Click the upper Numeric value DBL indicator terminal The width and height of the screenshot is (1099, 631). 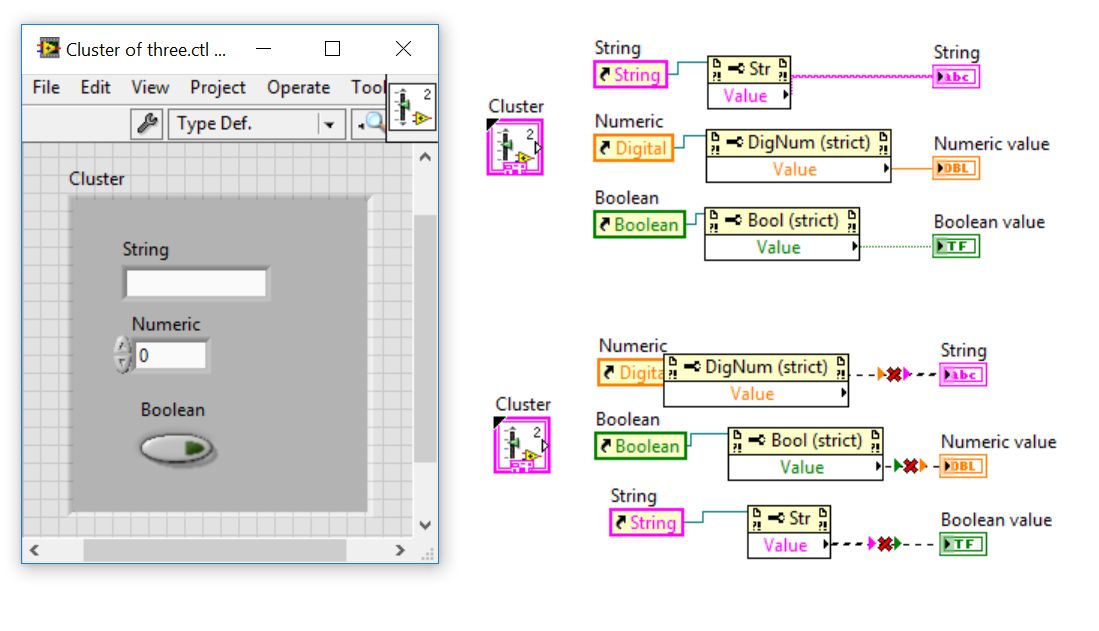click(x=956, y=168)
